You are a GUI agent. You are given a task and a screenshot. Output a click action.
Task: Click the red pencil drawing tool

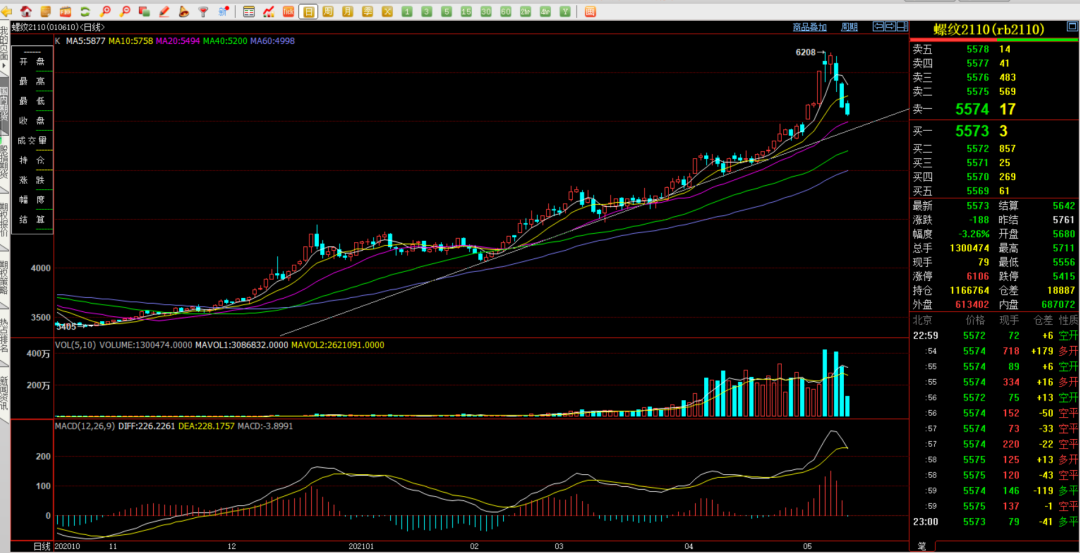[x=164, y=11]
